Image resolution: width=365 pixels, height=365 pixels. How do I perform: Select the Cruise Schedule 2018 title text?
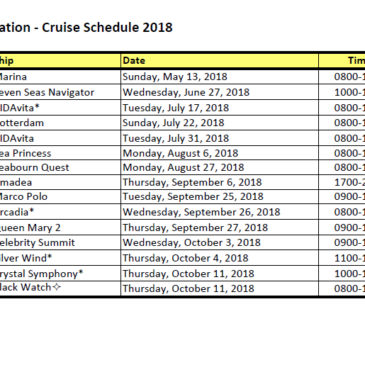[x=107, y=27]
